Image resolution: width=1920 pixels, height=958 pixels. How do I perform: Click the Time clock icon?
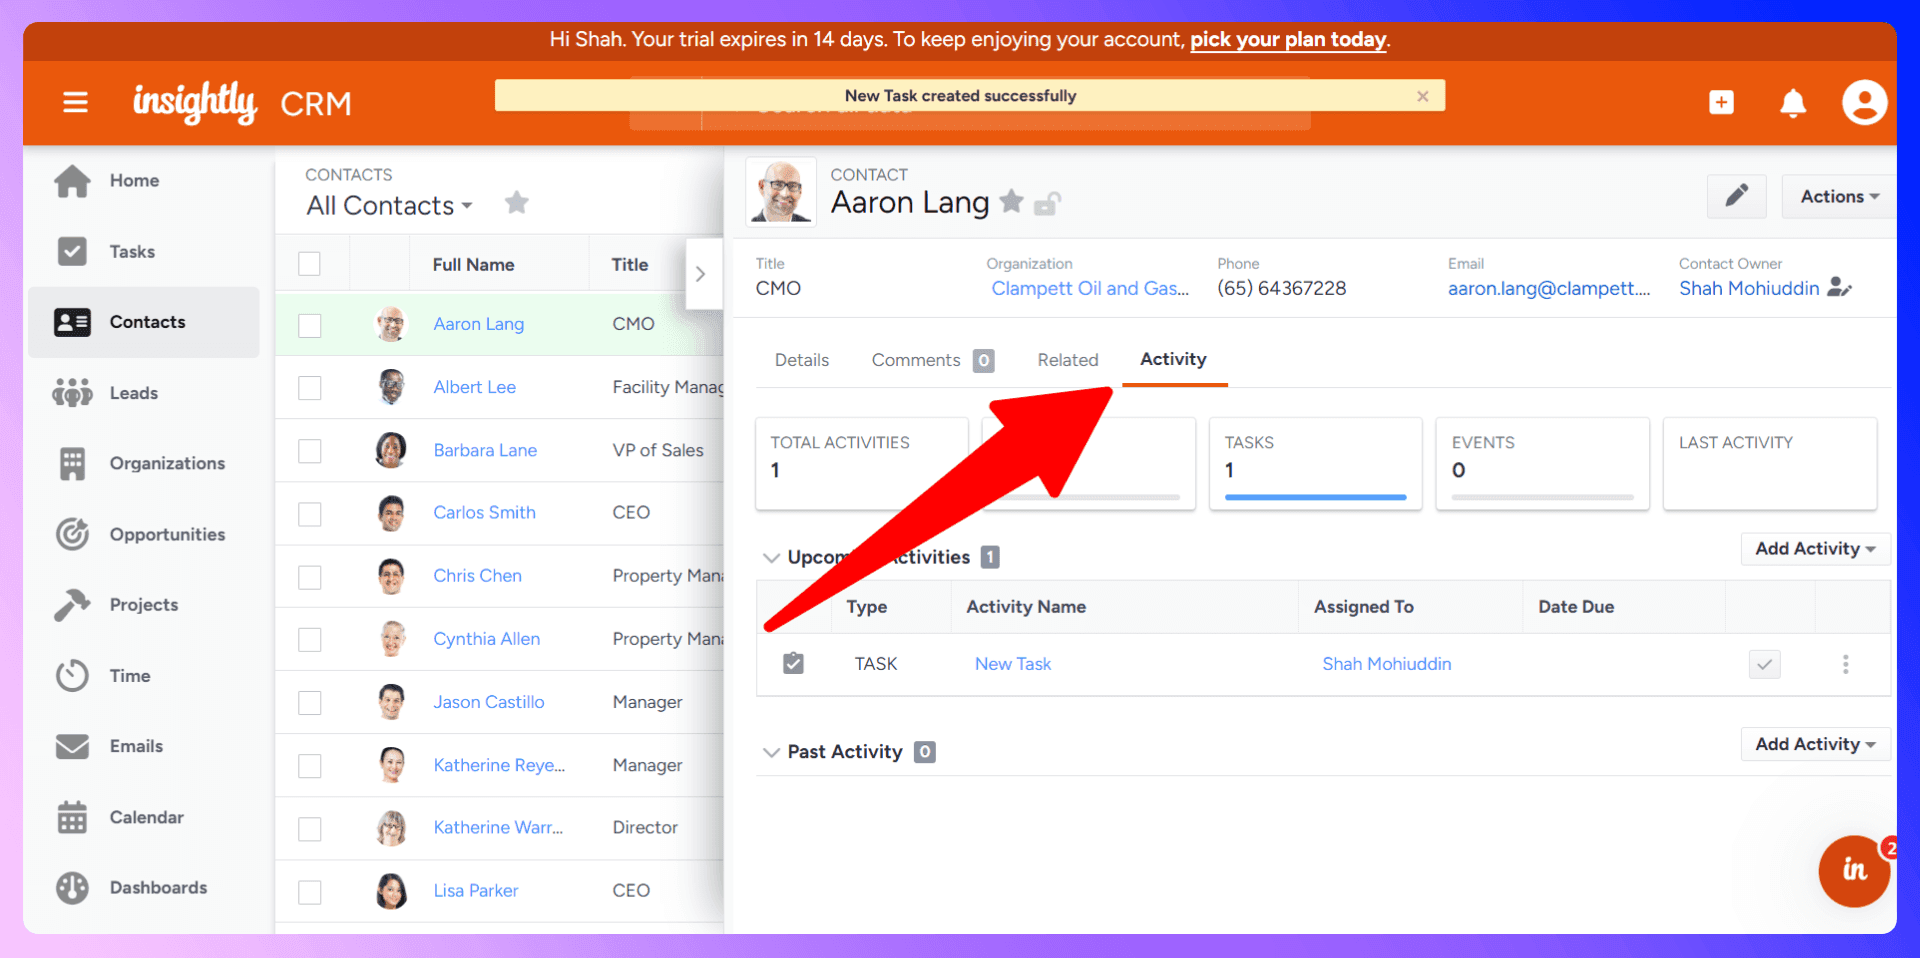click(72, 676)
